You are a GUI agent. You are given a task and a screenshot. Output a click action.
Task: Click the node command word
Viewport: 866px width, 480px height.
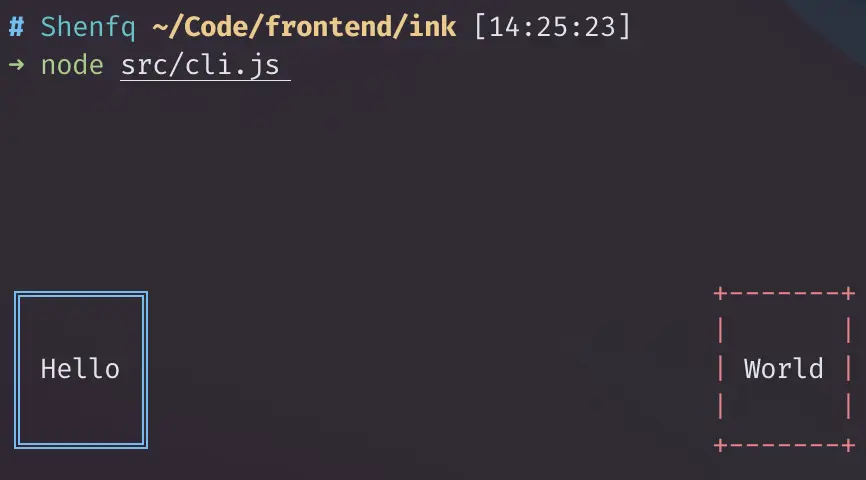tap(72, 66)
